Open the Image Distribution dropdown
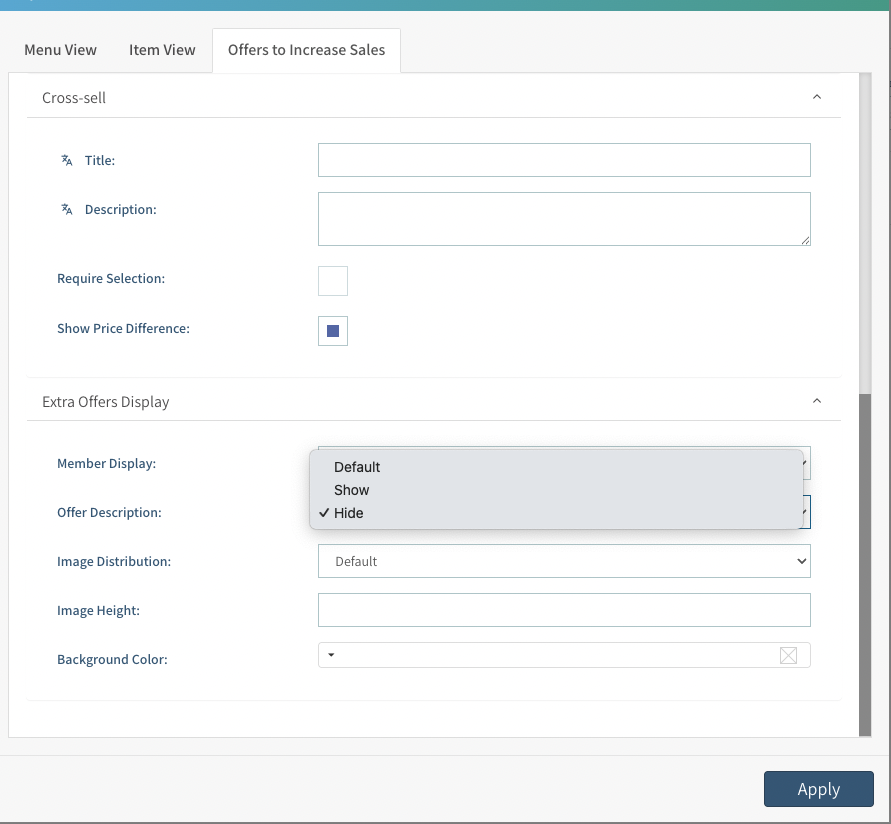This screenshot has height=824, width=891. pyautogui.click(x=564, y=562)
